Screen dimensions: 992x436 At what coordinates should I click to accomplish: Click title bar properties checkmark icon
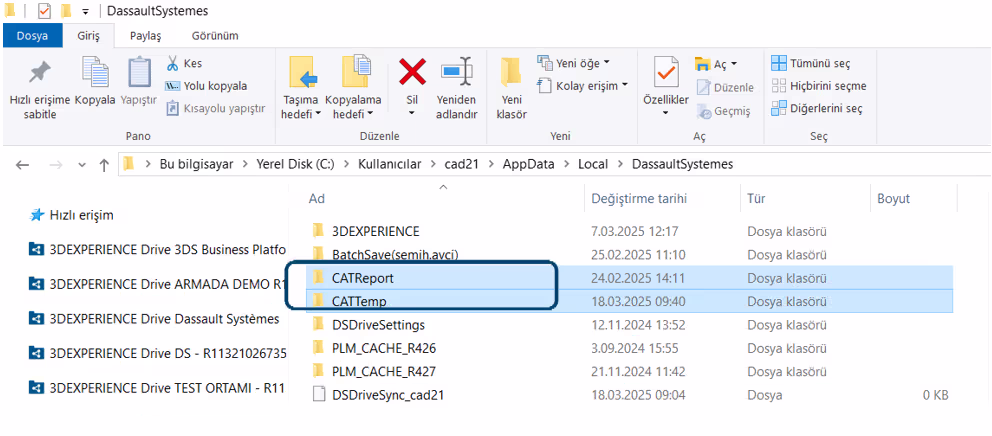[x=44, y=11]
